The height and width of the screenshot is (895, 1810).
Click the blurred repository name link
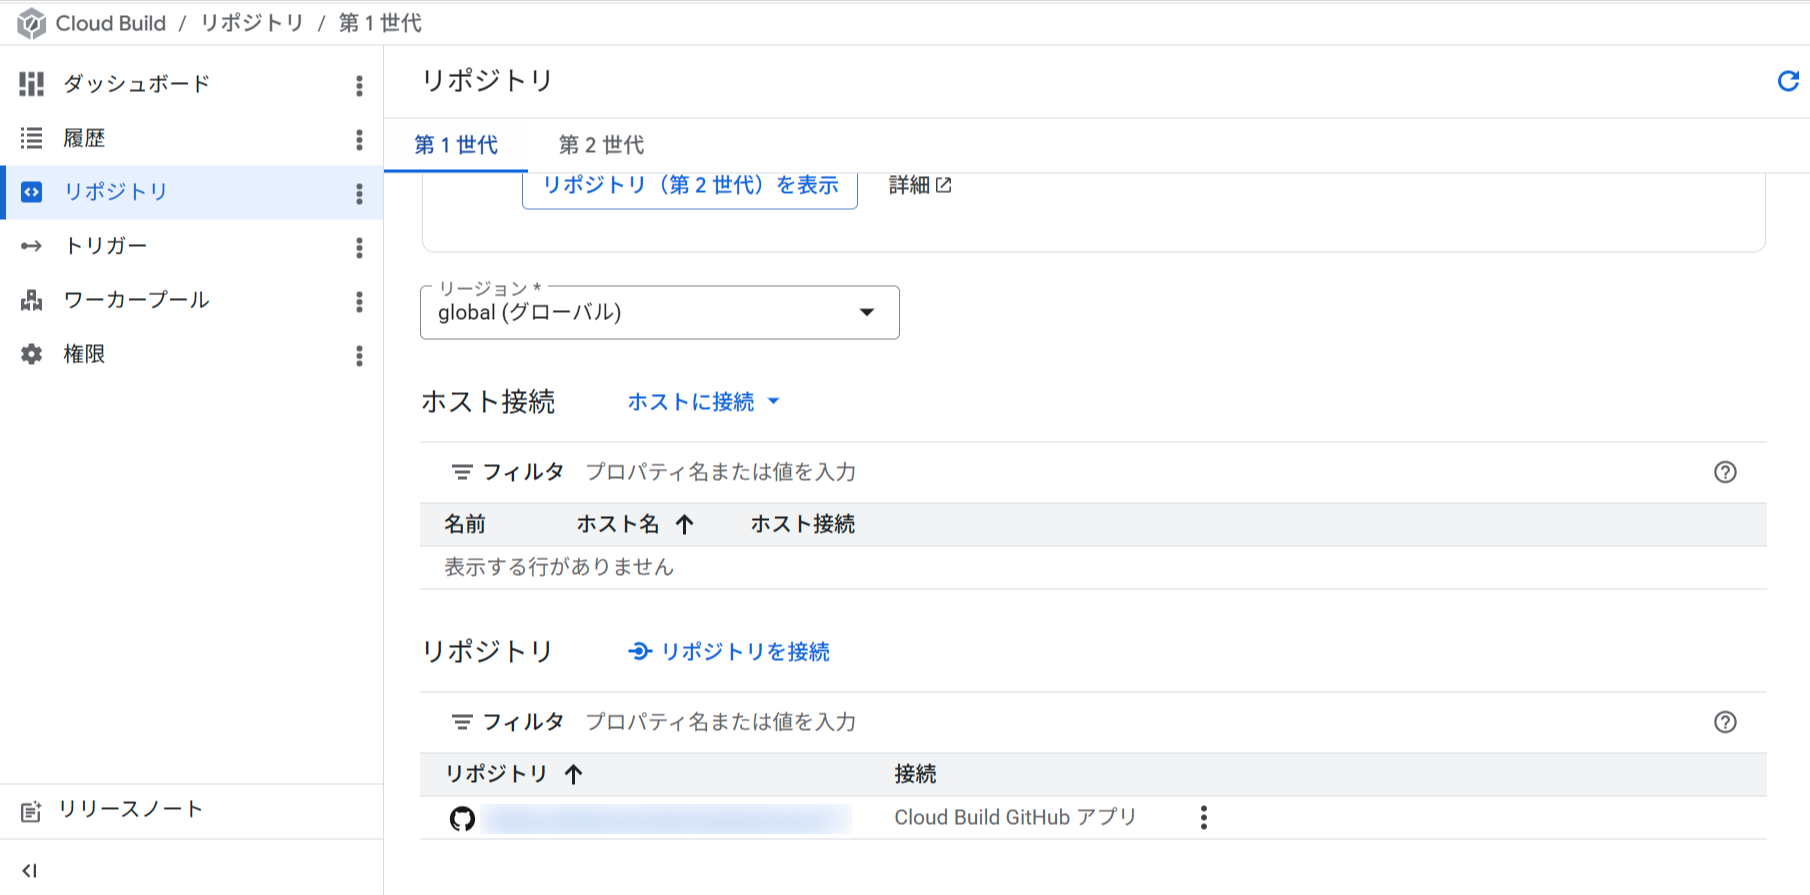pos(667,819)
